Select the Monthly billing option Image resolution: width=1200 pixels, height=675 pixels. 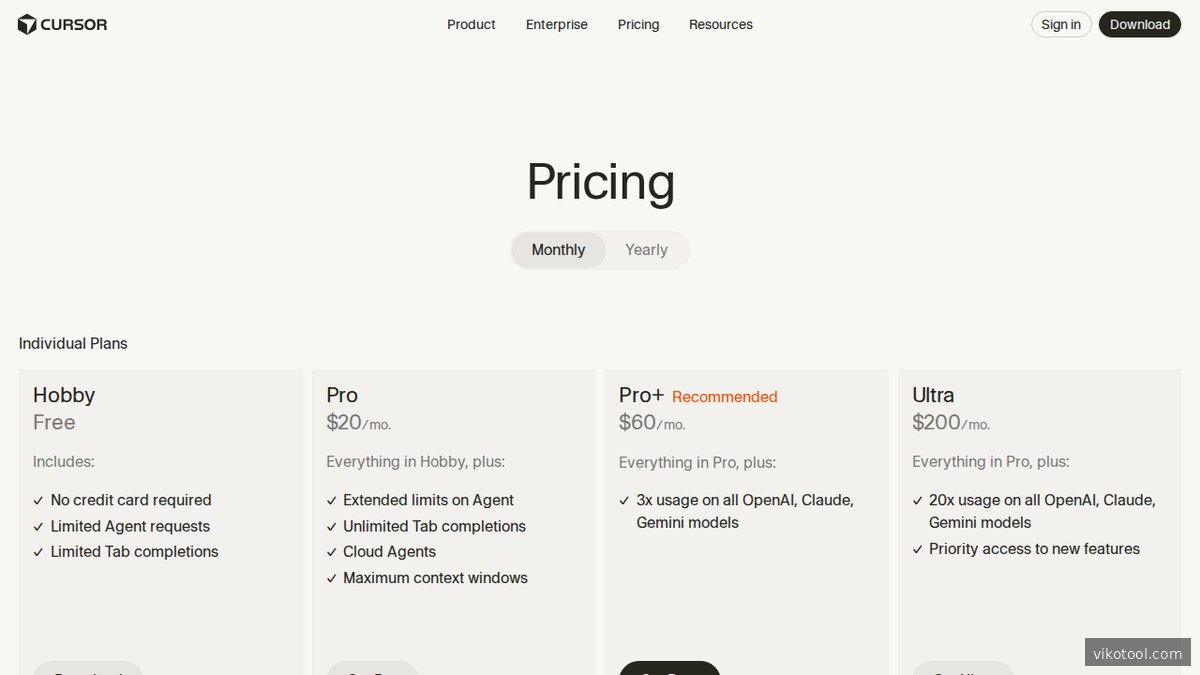point(558,249)
